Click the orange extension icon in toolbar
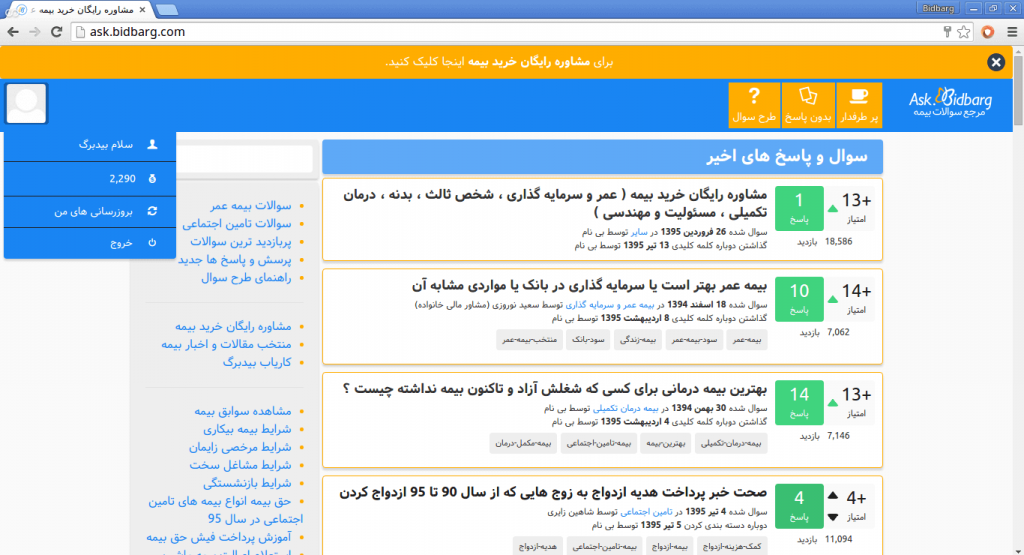The height and width of the screenshot is (555, 1024). [988, 32]
